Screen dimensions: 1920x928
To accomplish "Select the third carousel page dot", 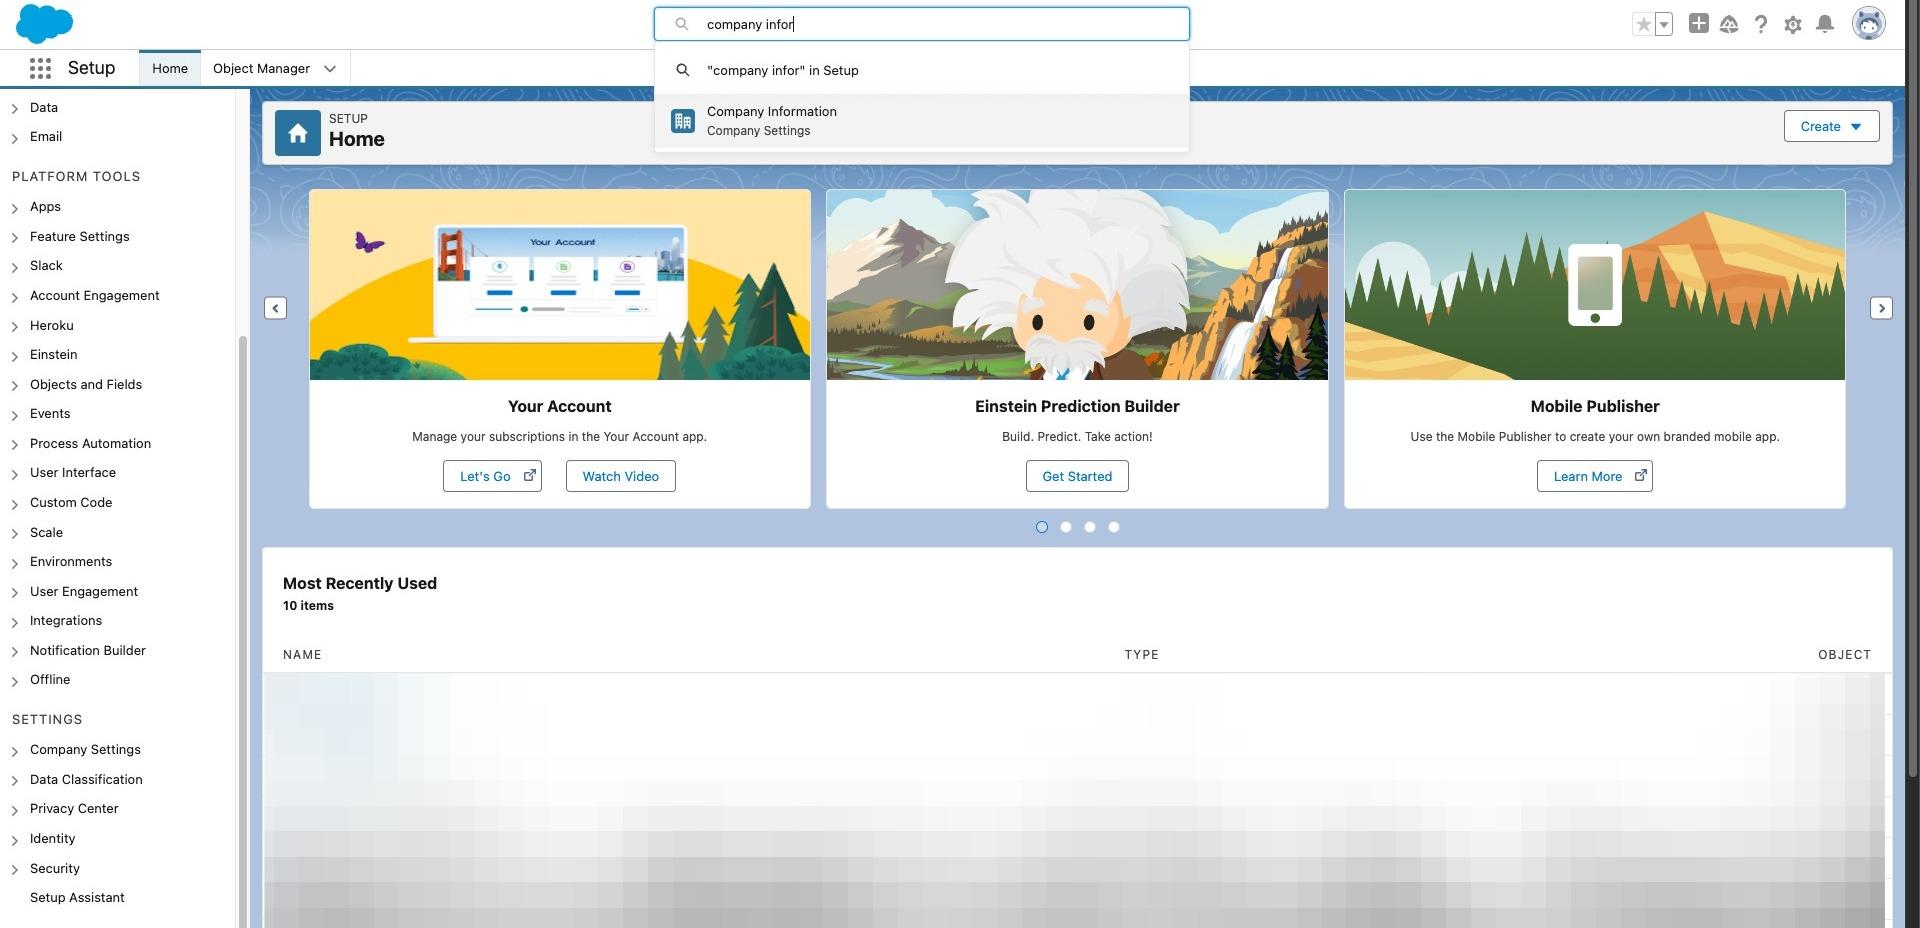I will coord(1090,527).
